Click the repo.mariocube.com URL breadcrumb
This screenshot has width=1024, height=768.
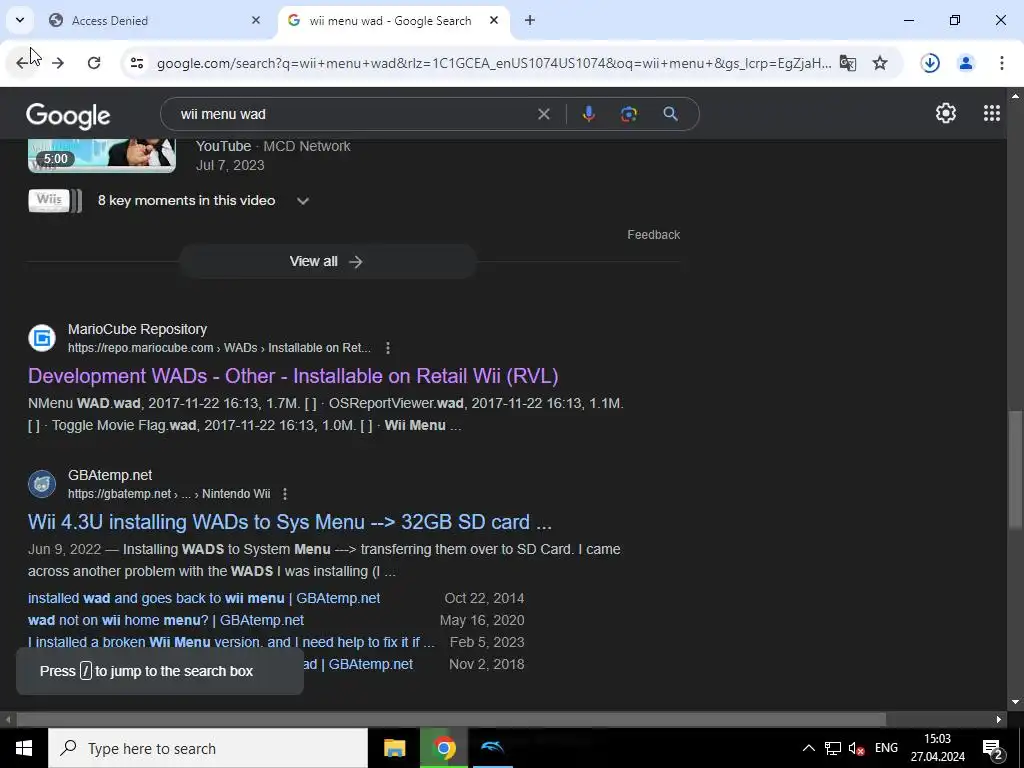(219, 348)
